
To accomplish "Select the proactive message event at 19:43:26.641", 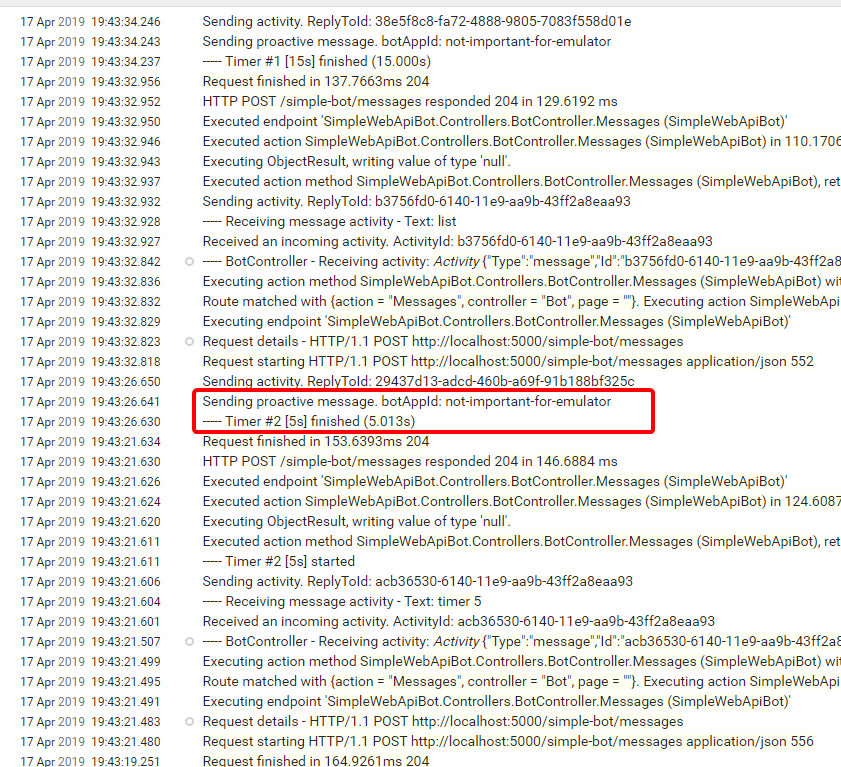I will click(x=407, y=401).
